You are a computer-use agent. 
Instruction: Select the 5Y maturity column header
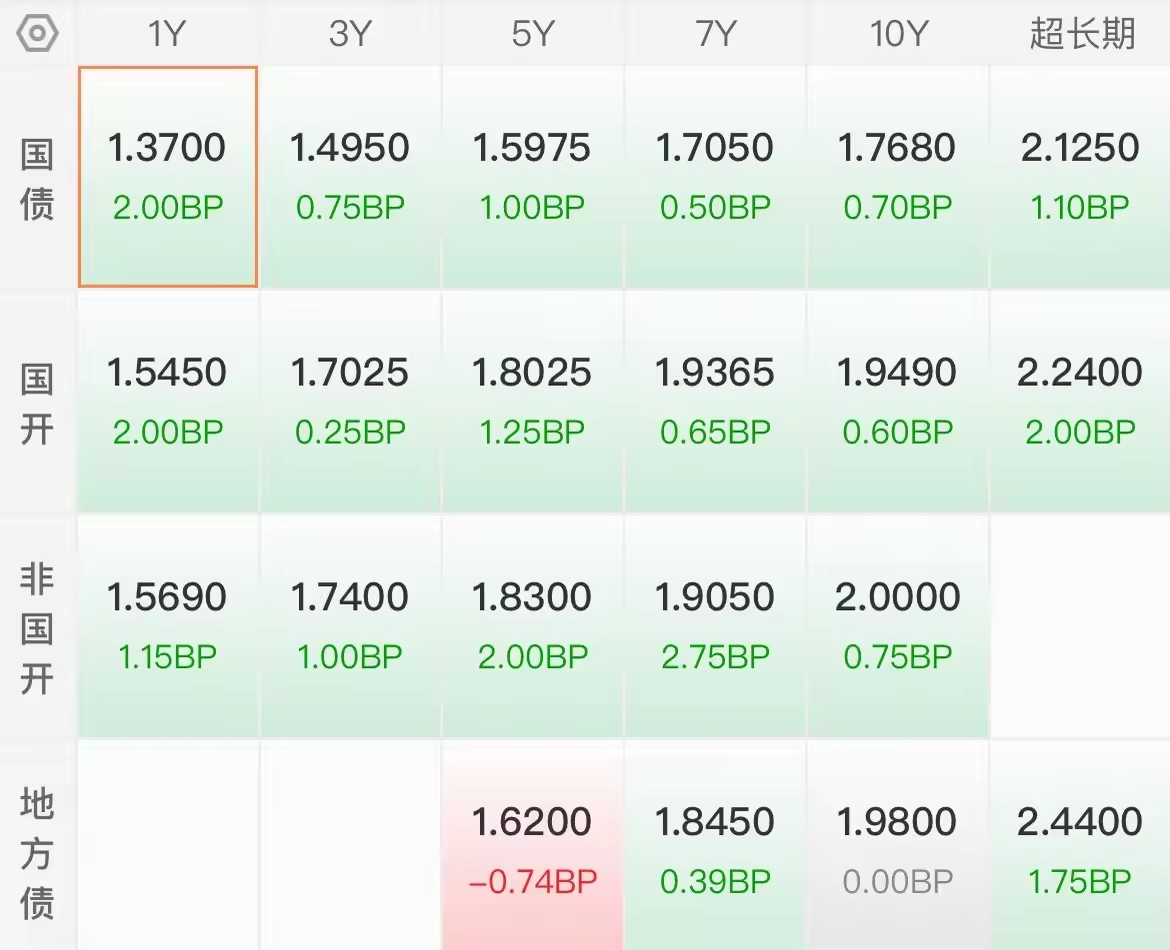tap(532, 34)
